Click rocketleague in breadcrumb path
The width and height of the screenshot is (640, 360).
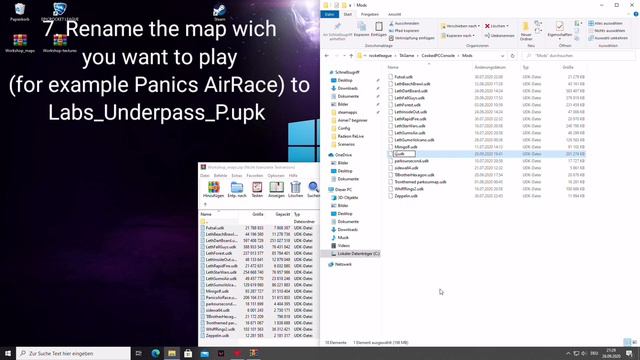(x=380, y=56)
